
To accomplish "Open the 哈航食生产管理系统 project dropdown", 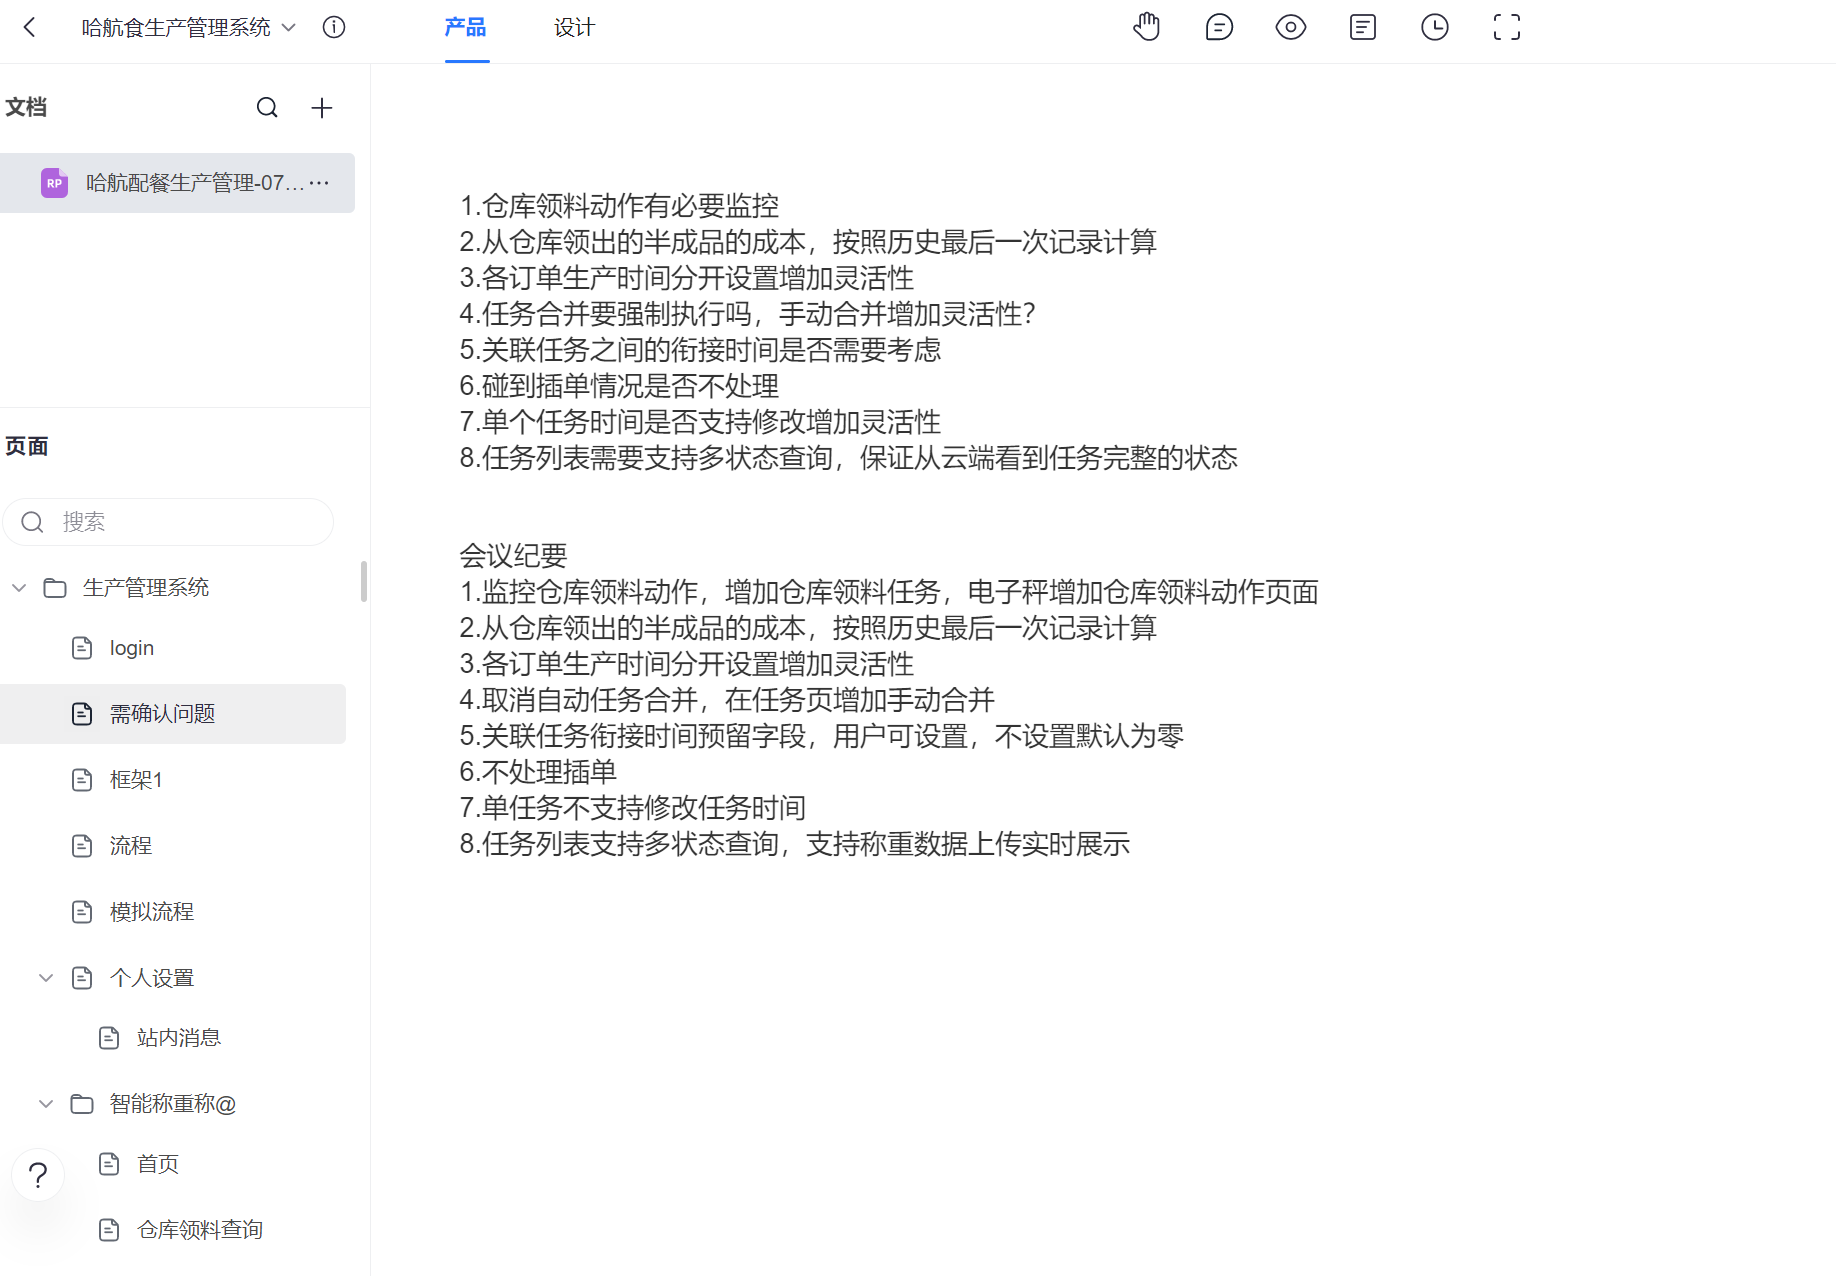I will 189,27.
